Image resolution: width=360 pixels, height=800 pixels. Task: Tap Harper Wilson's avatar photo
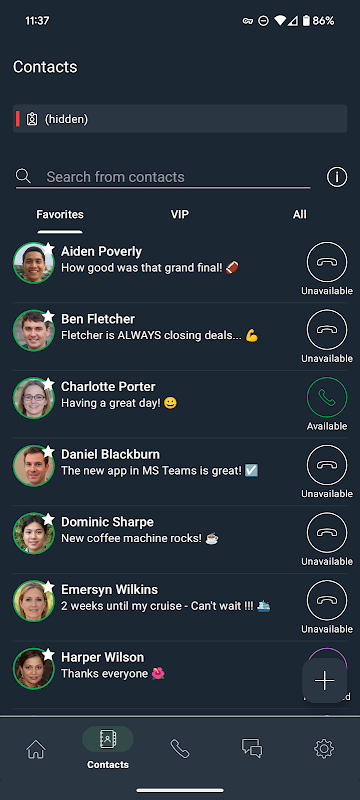pos(34,668)
